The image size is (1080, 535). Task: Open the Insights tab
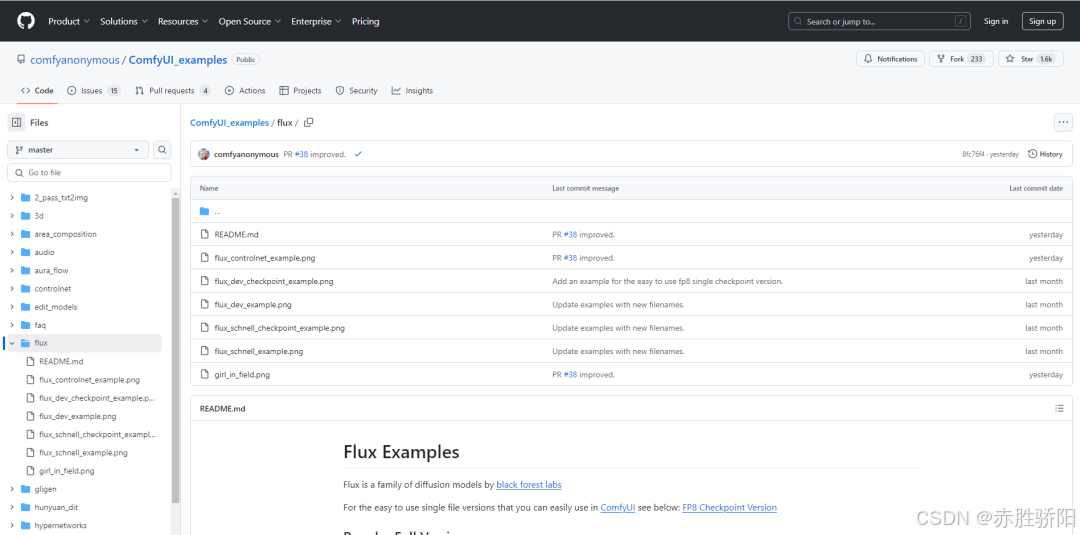click(x=413, y=90)
